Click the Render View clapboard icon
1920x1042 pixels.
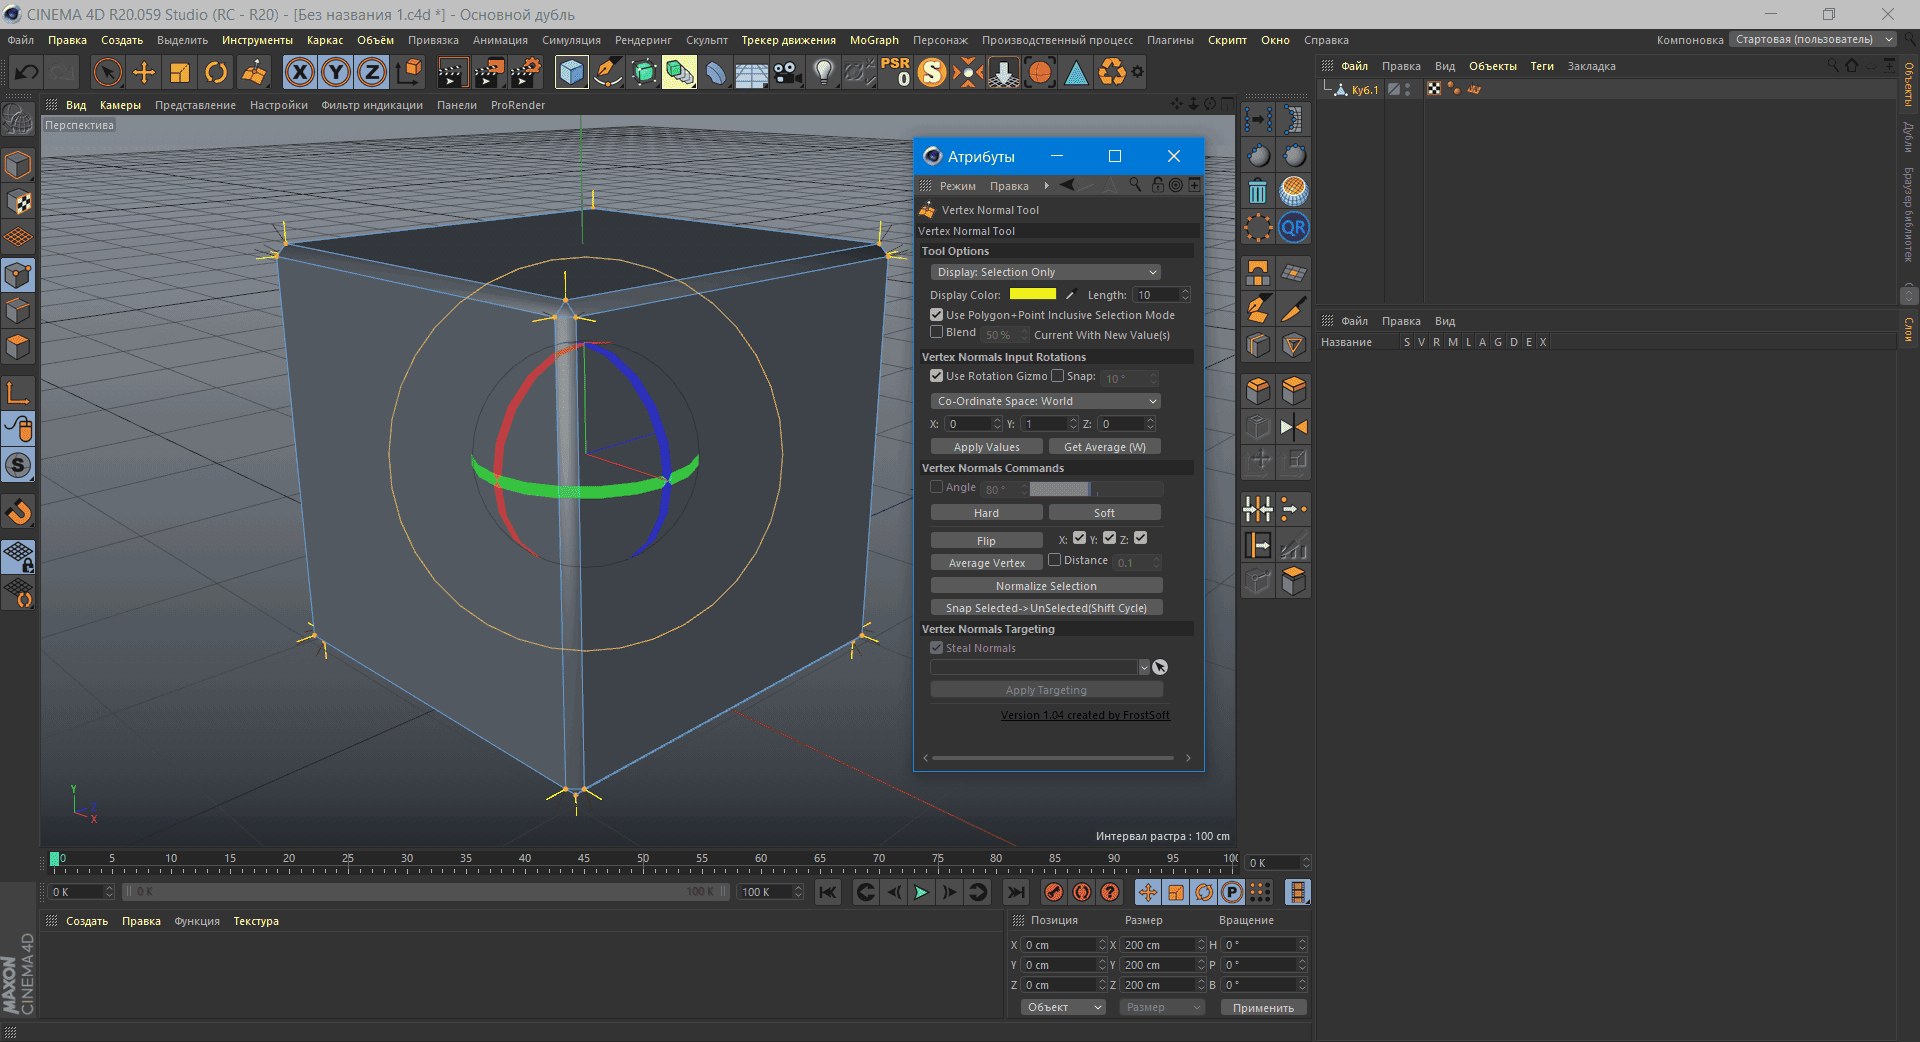[x=451, y=72]
